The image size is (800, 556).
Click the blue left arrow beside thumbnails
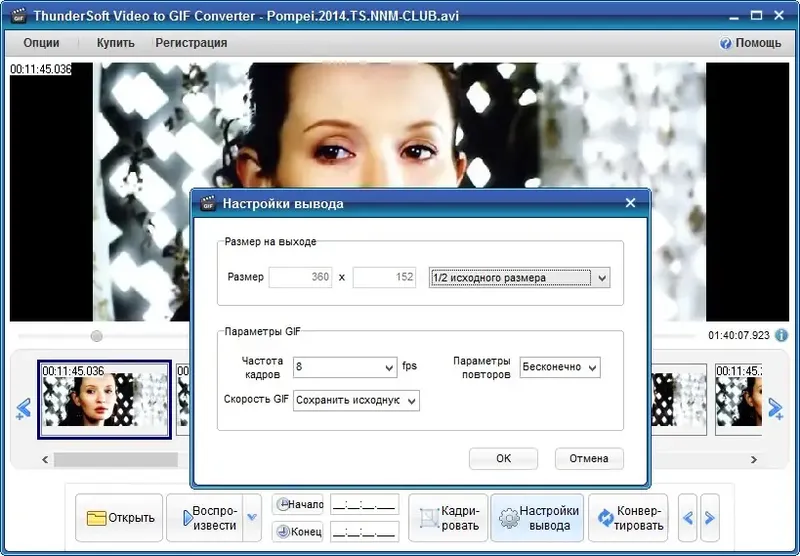[x=23, y=409]
